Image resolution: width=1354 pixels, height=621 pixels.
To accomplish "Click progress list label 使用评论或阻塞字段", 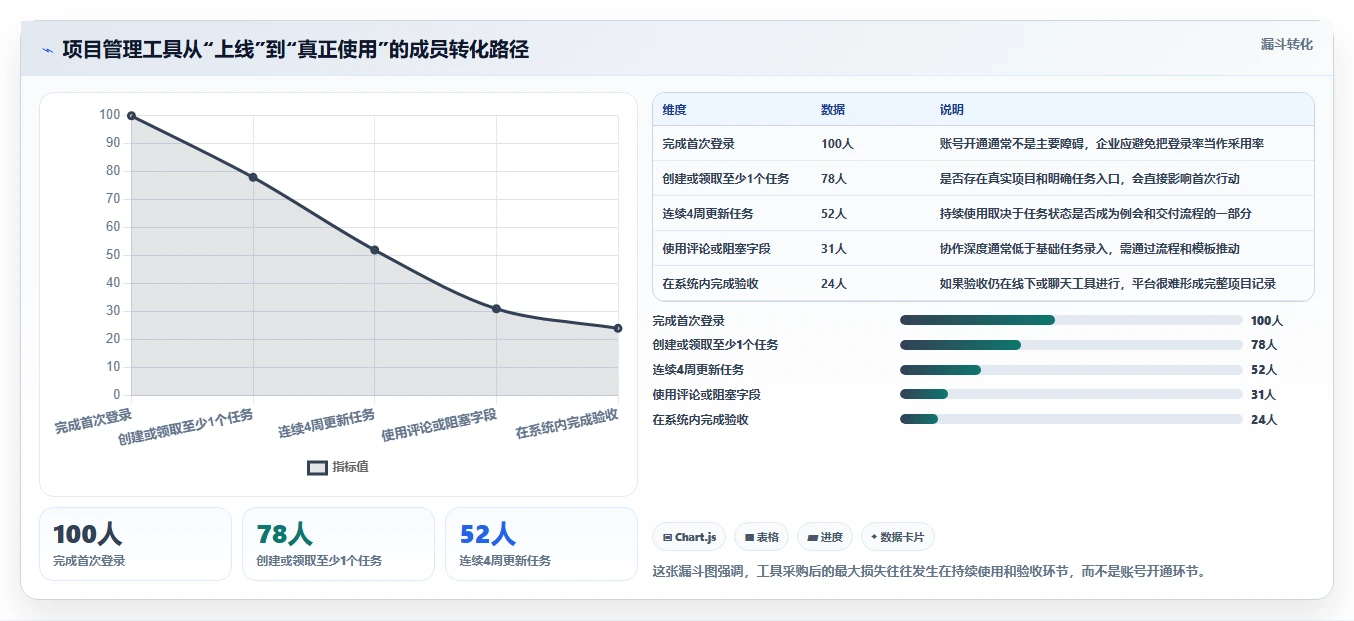I will (x=706, y=394).
